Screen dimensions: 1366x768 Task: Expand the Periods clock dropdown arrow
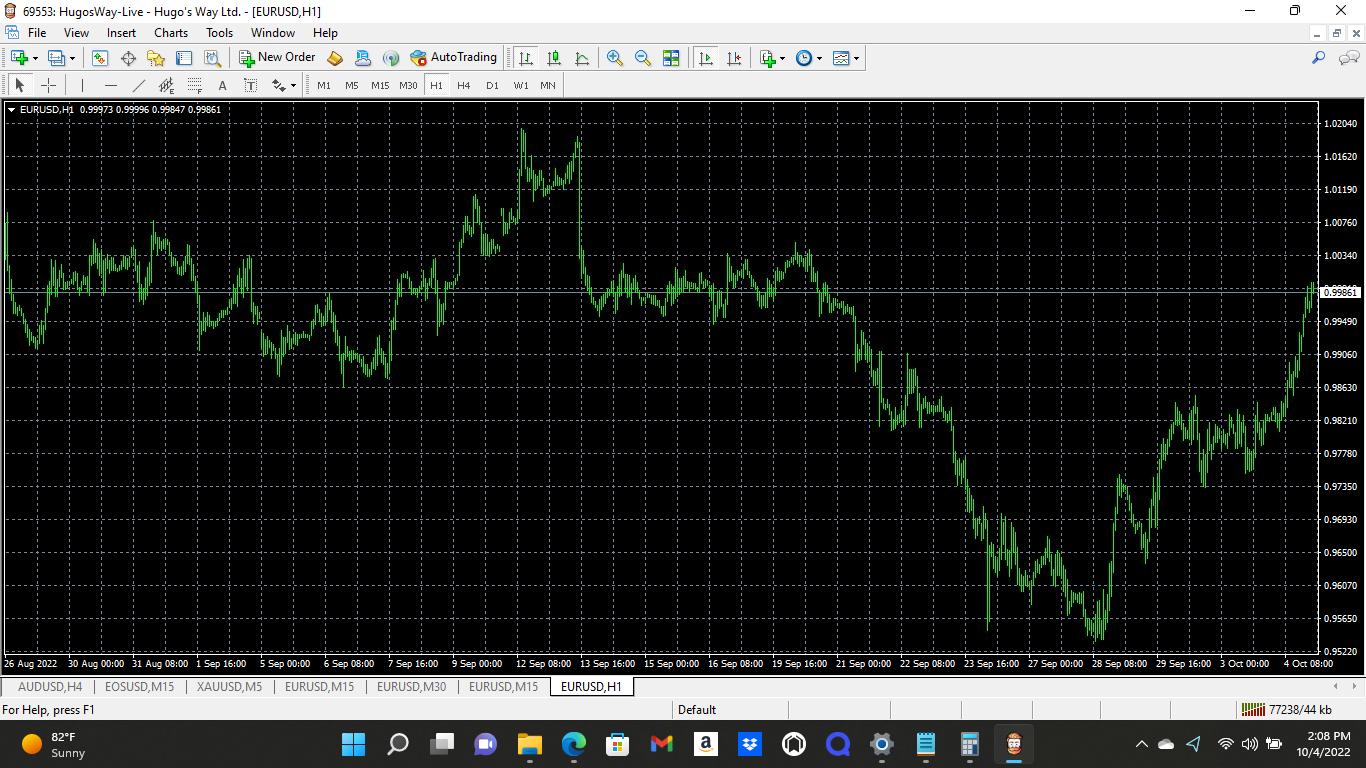819,58
